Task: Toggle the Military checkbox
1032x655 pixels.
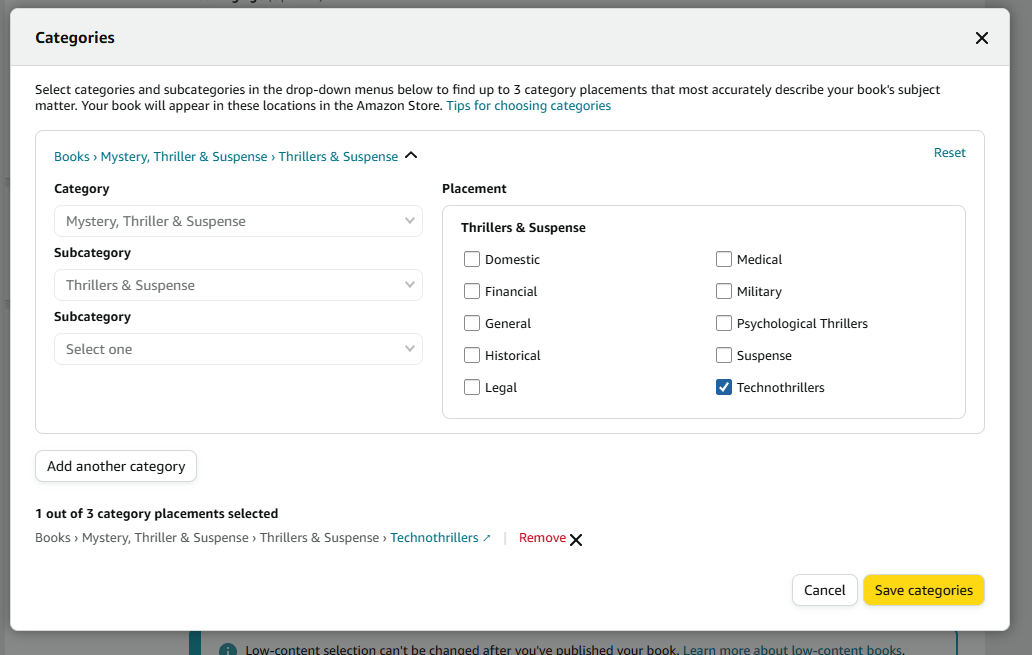Action: point(724,292)
